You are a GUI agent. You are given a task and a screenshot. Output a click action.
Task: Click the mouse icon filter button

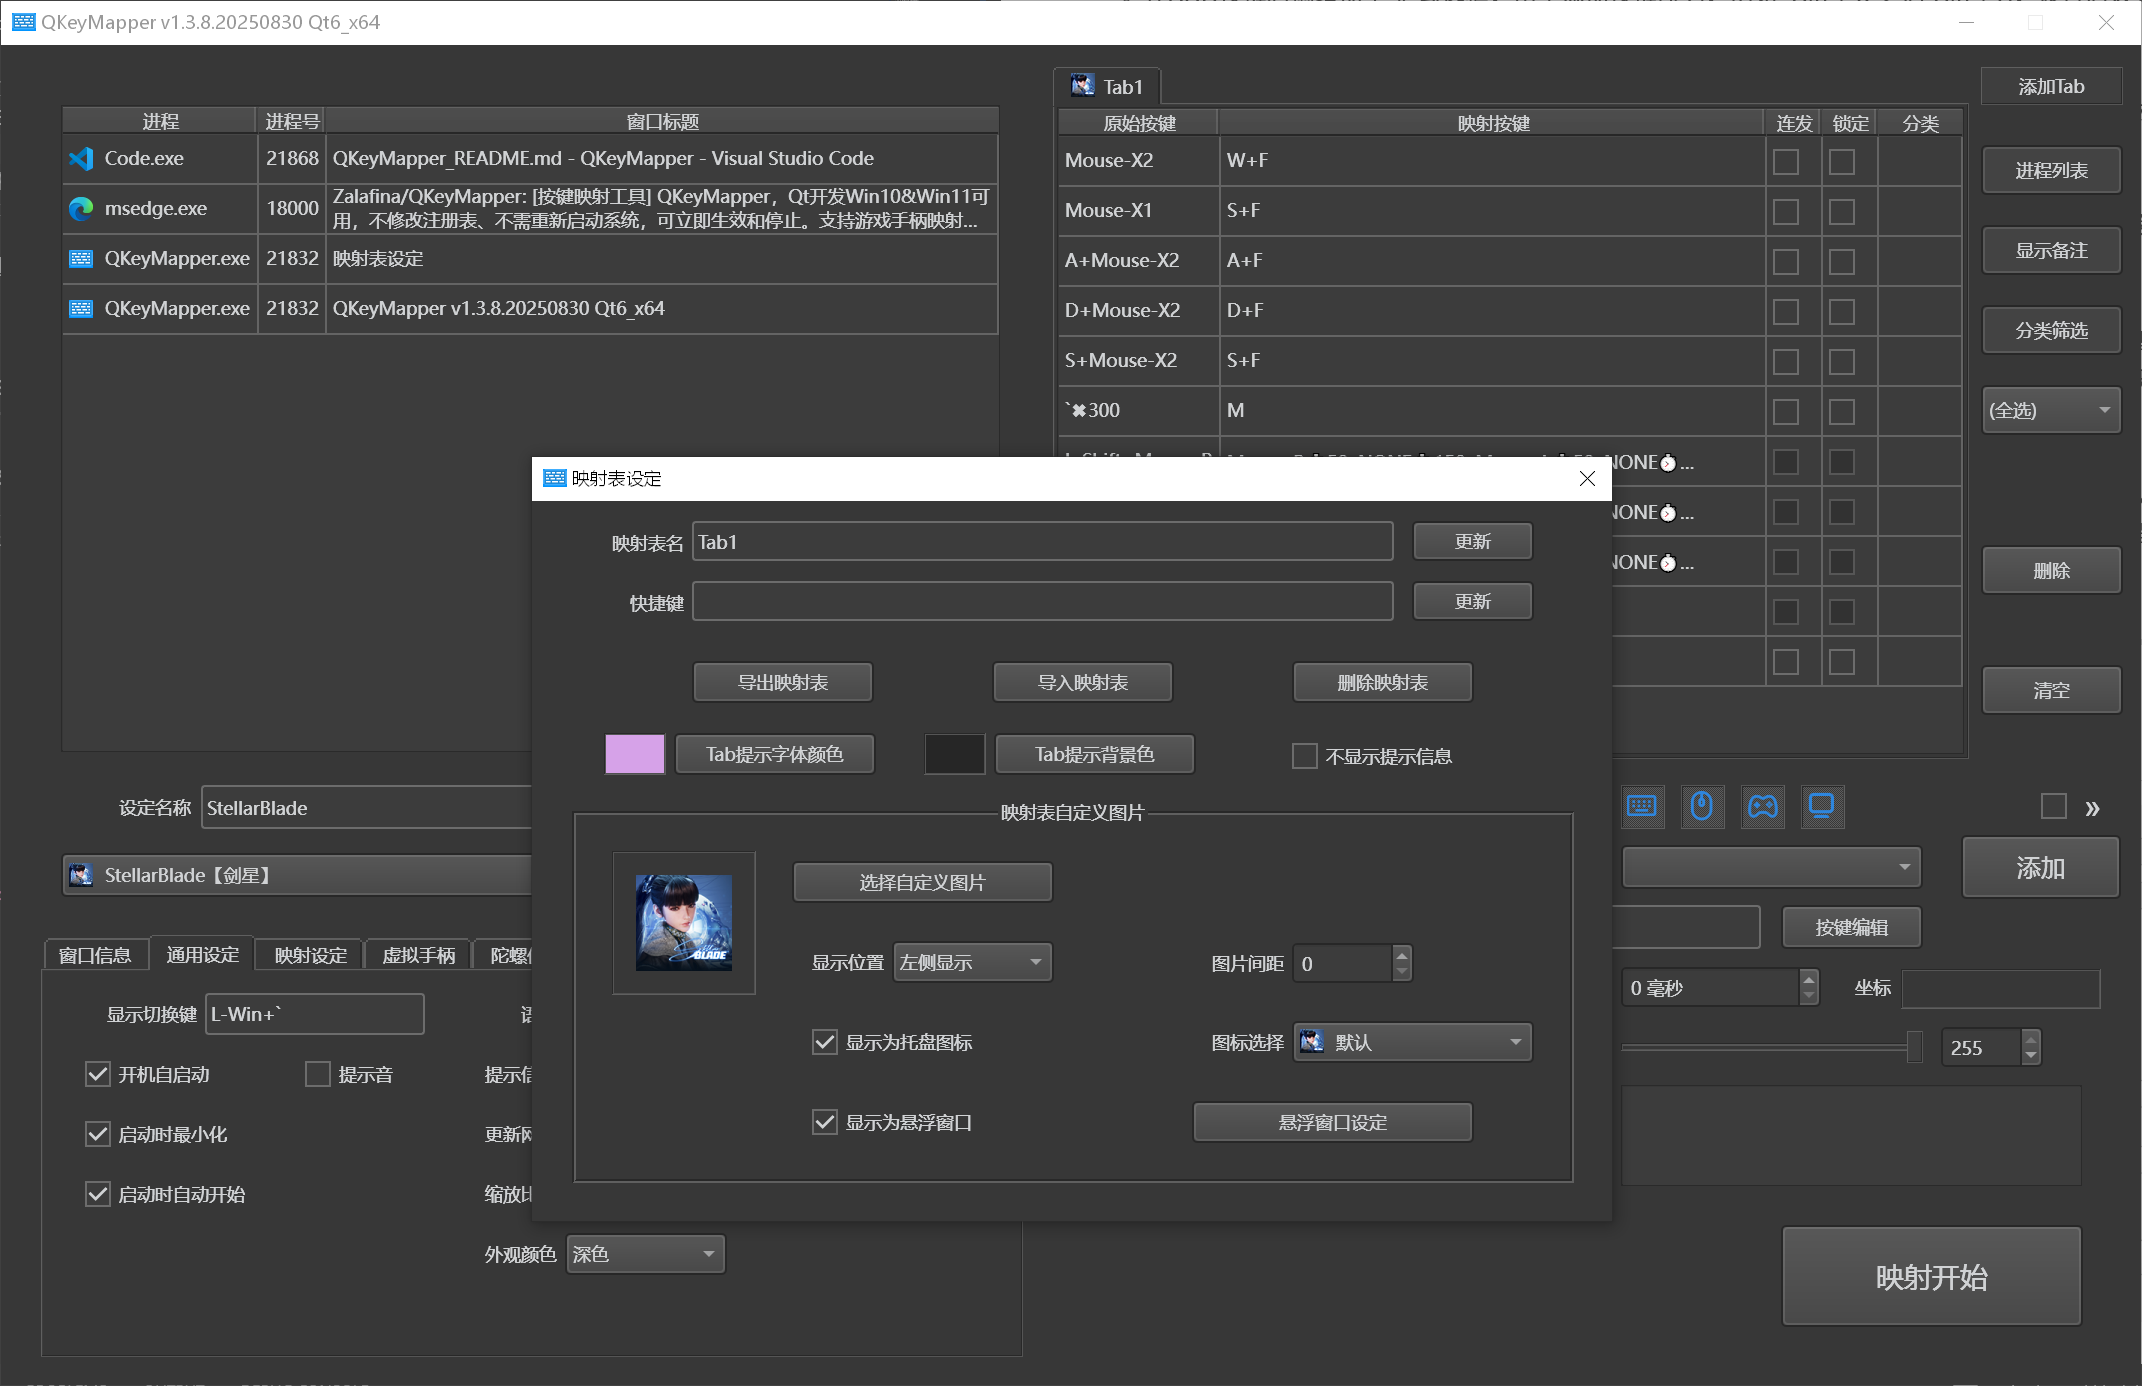pyautogui.click(x=1701, y=806)
